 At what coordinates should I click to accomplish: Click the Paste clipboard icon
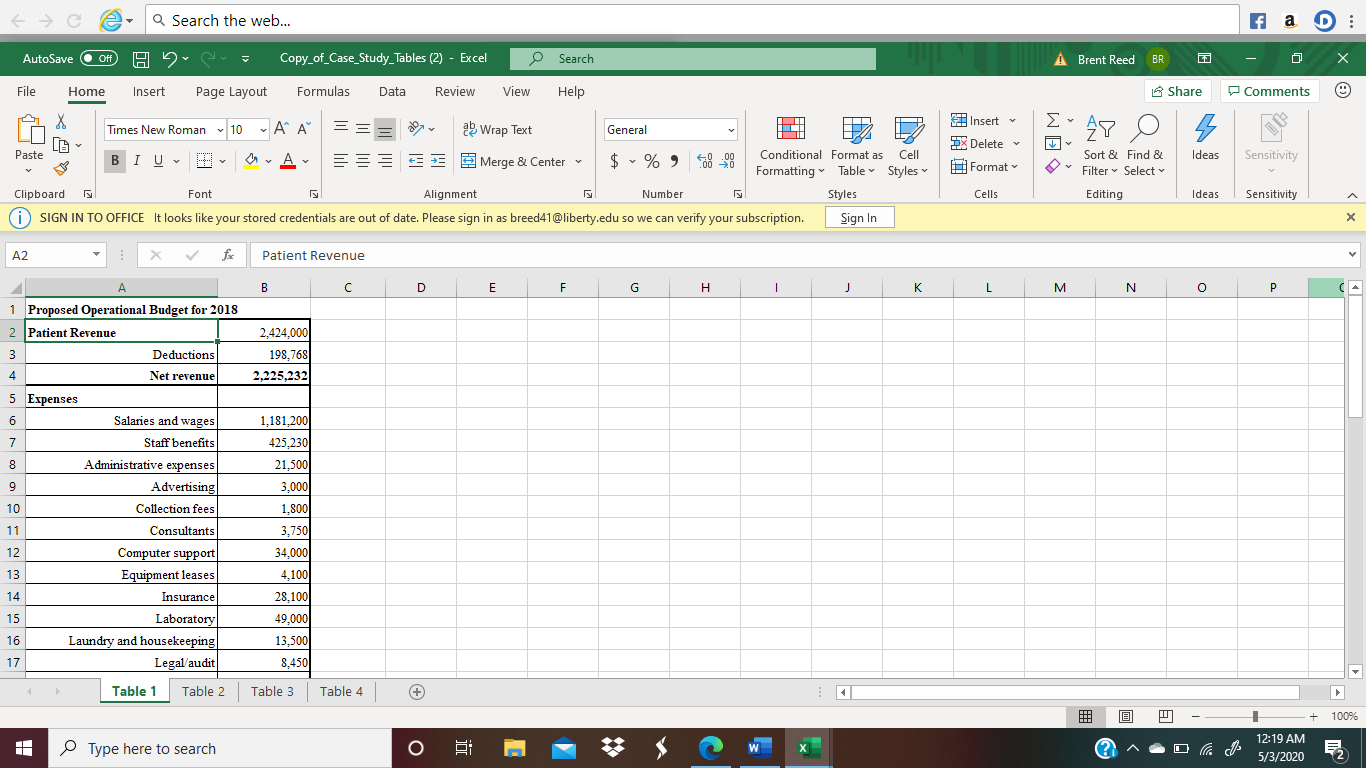(x=29, y=130)
